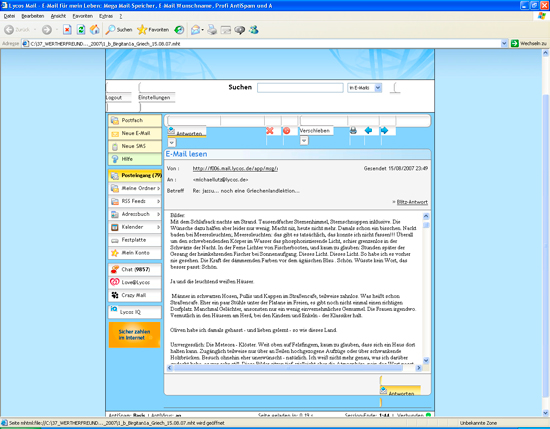The image size is (550, 429).
Task: Click the IE Stop loading icon
Action: coord(67,30)
